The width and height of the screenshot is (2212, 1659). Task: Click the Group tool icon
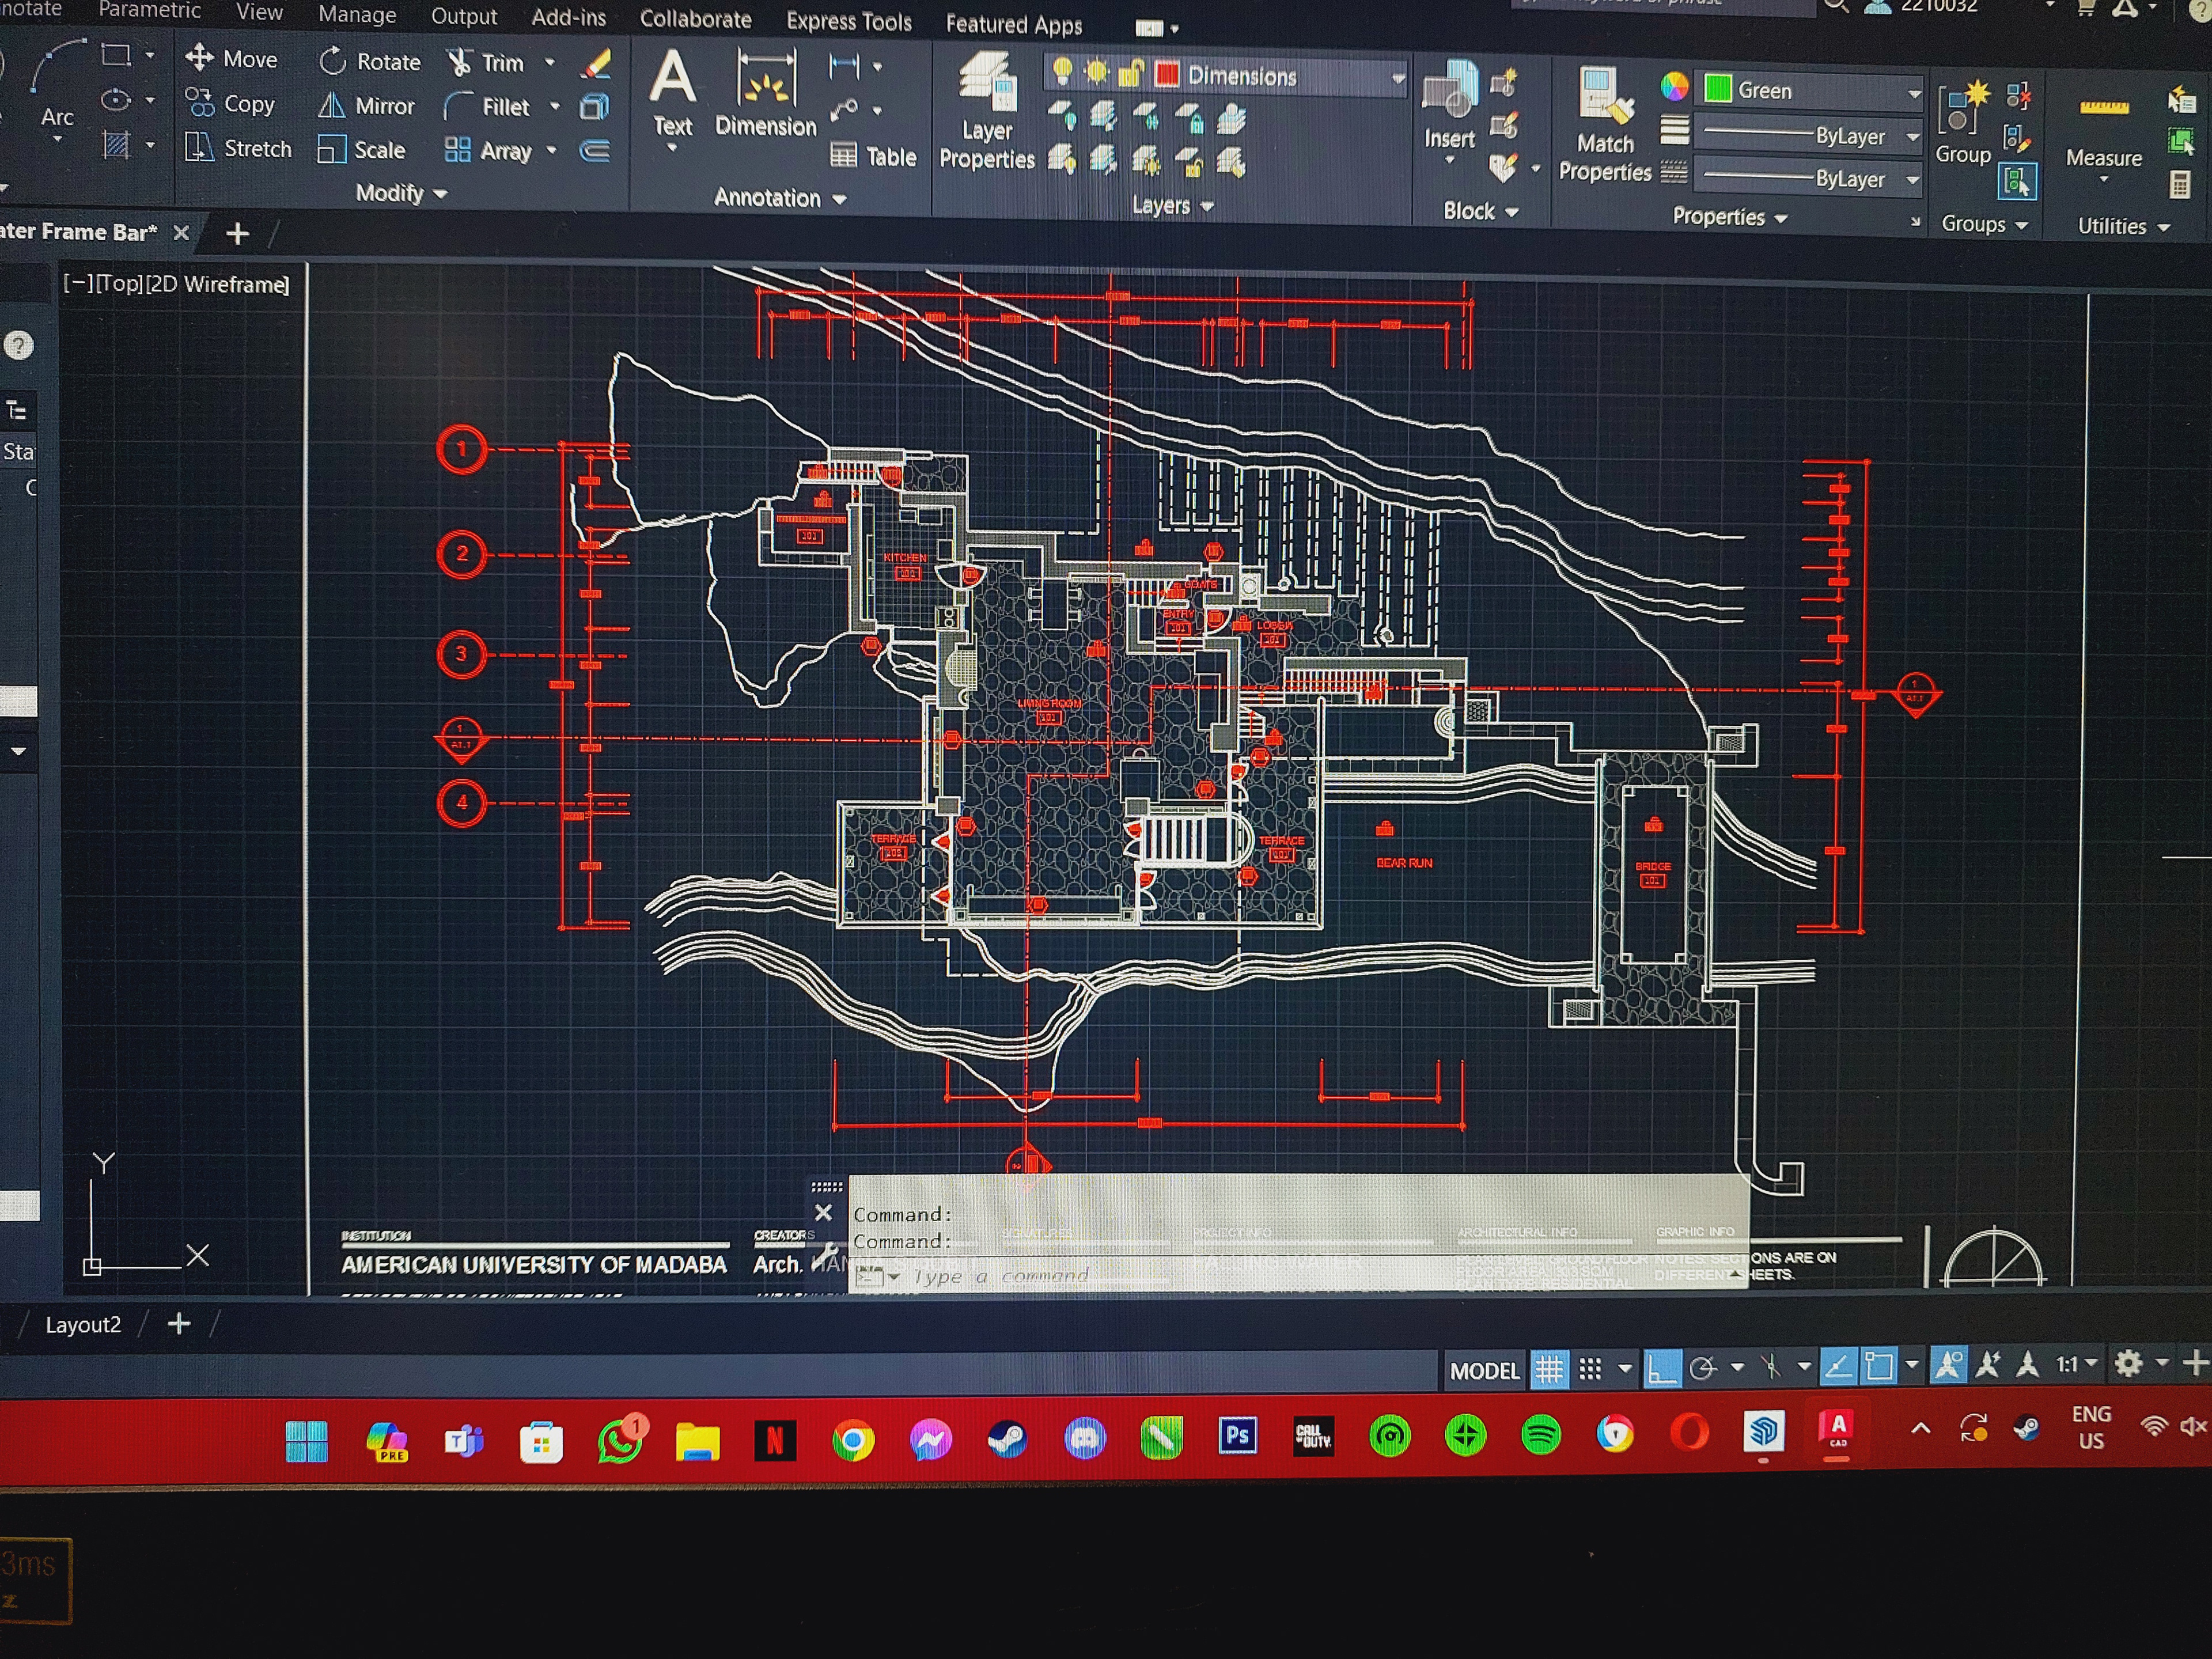point(1963,123)
